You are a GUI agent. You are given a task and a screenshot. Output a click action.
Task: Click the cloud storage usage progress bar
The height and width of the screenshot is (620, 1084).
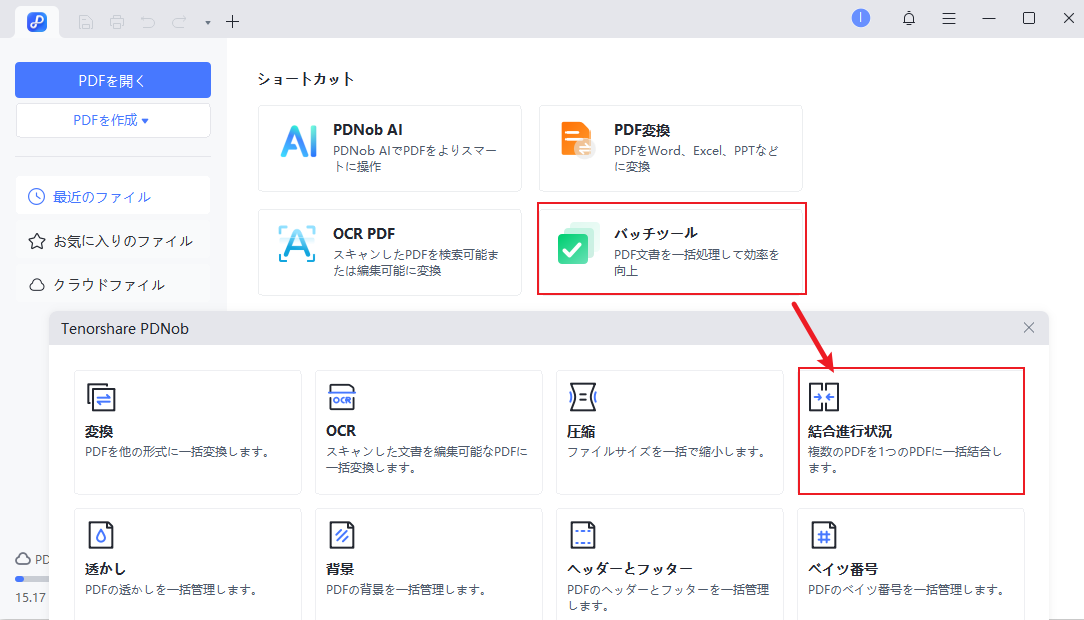tap(32, 579)
